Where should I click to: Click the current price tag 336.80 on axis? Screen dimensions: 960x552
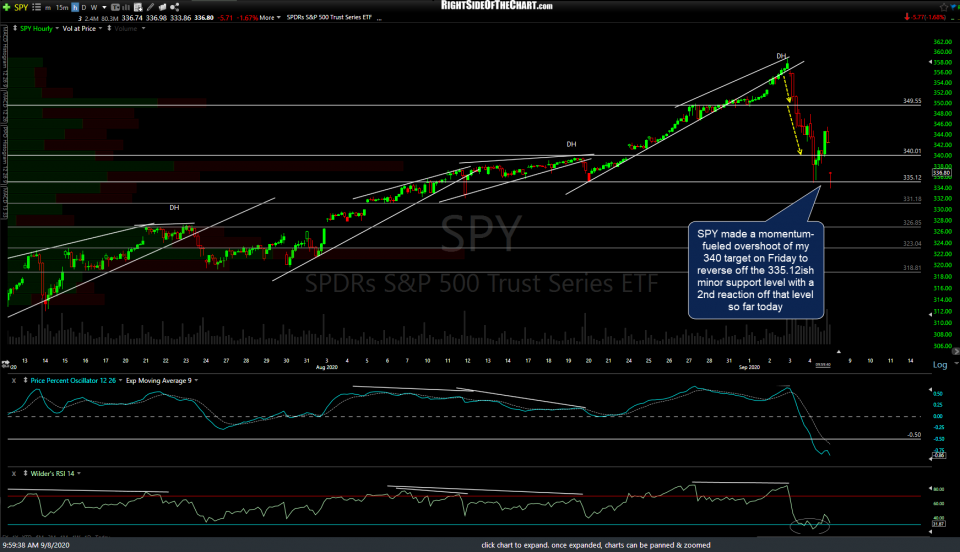pyautogui.click(x=941, y=174)
